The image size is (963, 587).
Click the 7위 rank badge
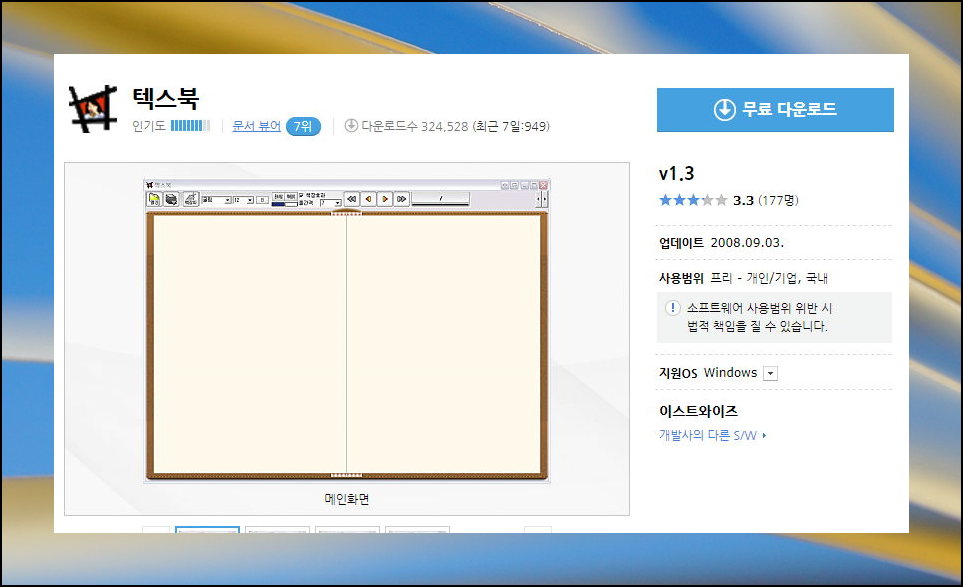pyautogui.click(x=303, y=126)
